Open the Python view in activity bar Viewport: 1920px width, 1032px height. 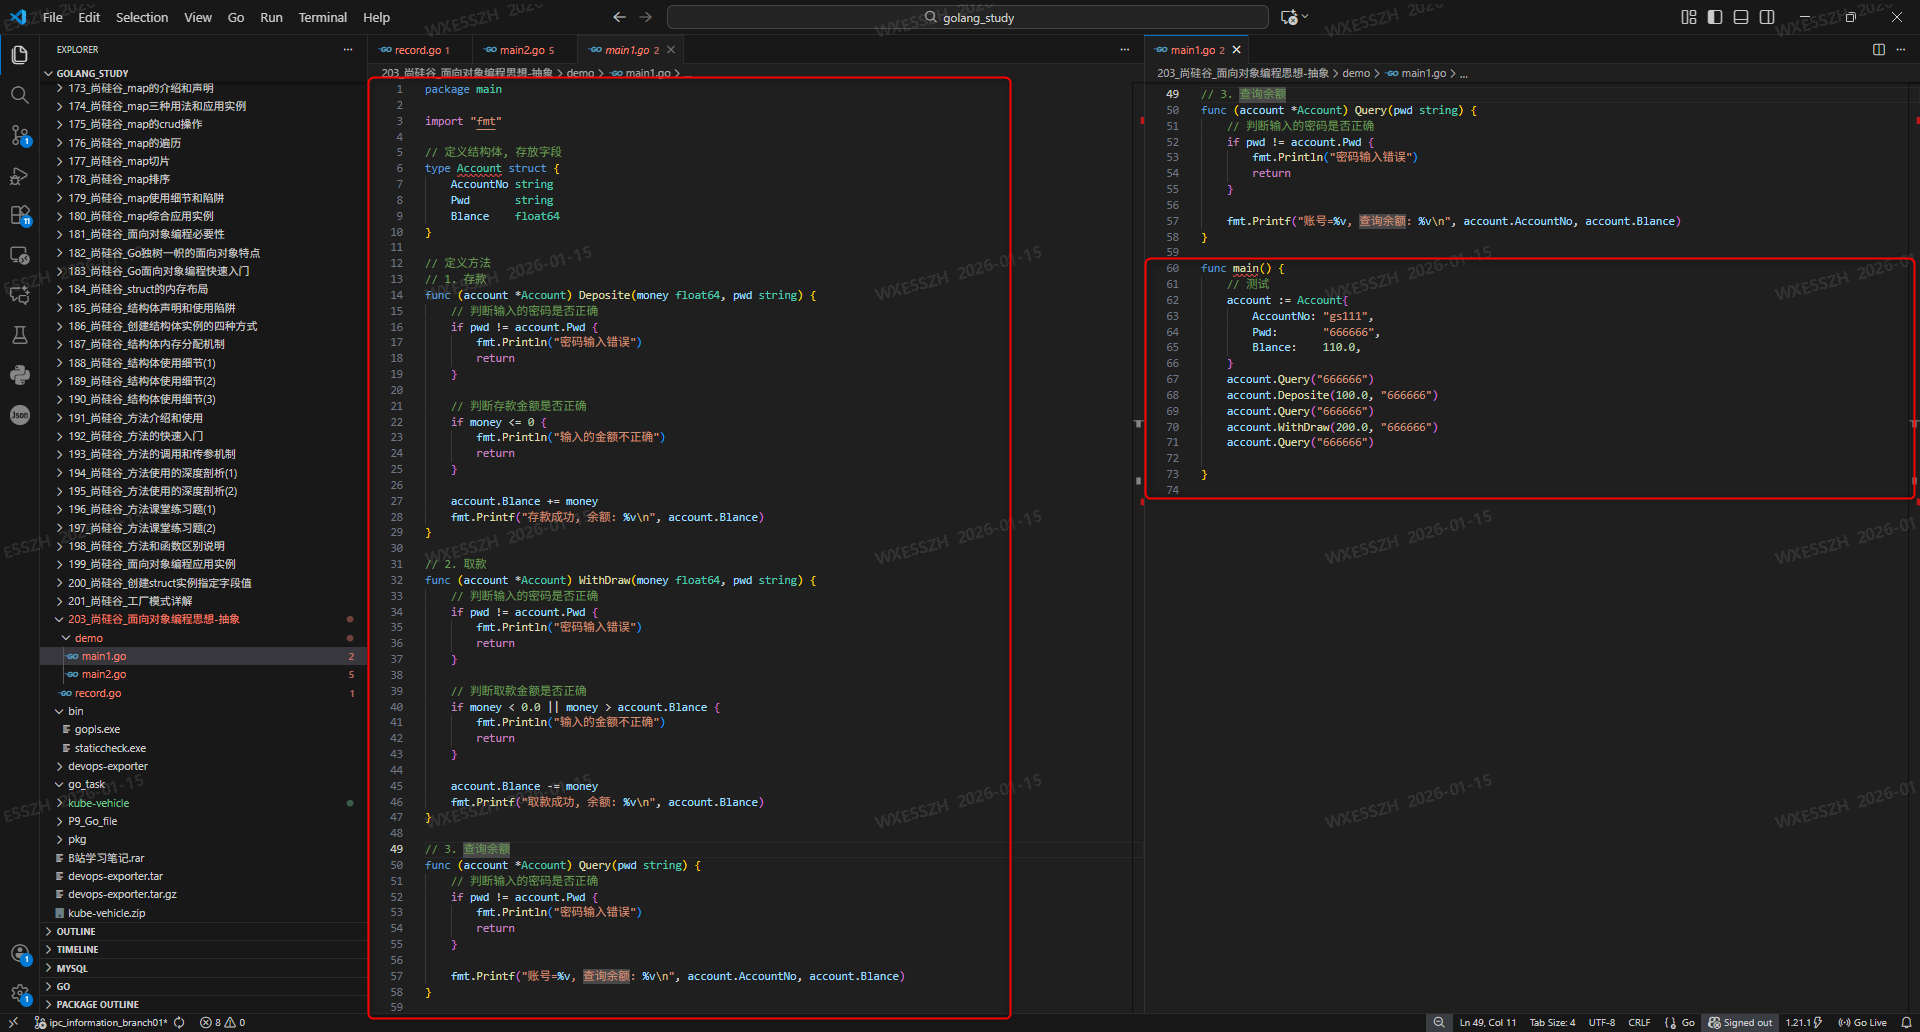(19, 375)
